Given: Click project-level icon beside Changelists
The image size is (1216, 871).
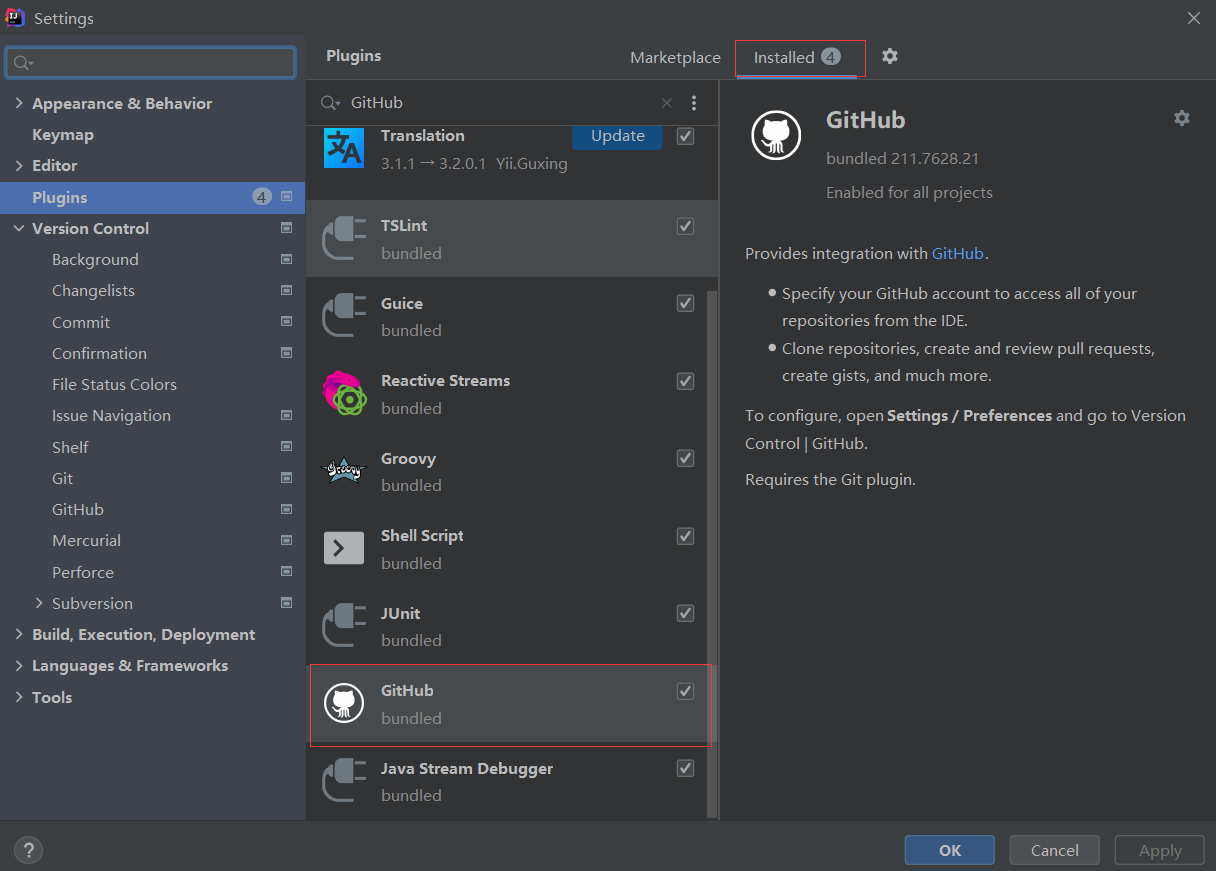Looking at the screenshot, I should pyautogui.click(x=287, y=290).
